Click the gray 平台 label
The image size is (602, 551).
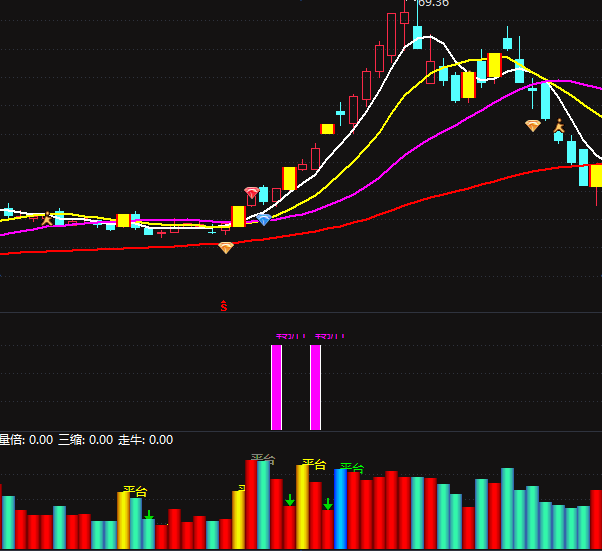263,459
